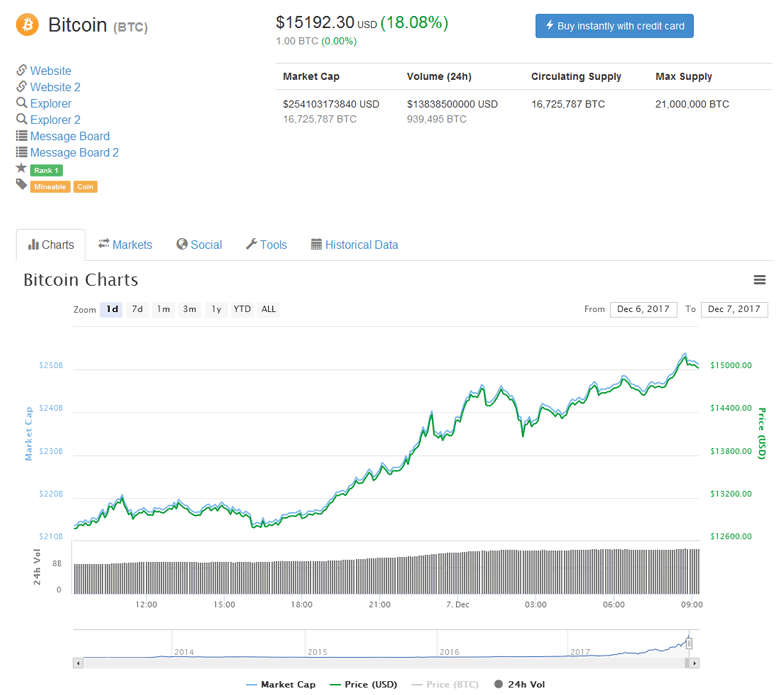This screenshot has height=695, width=780.
Task: Click the star icon beside Rank 1
Action: 21,168
